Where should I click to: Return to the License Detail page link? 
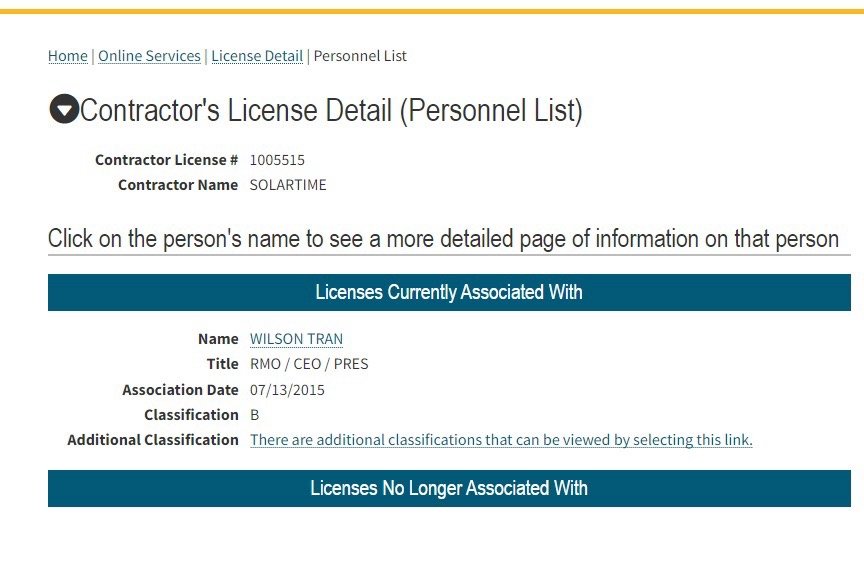coord(257,56)
